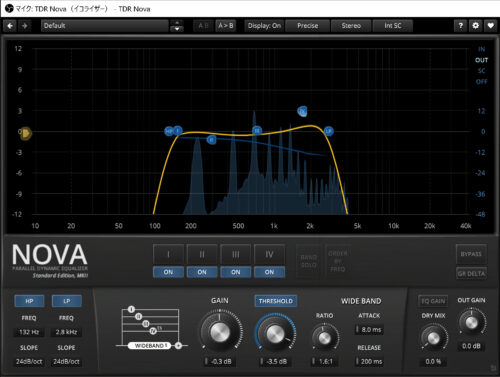Copy settings with A > B button
The image size is (500, 377).
226,26
